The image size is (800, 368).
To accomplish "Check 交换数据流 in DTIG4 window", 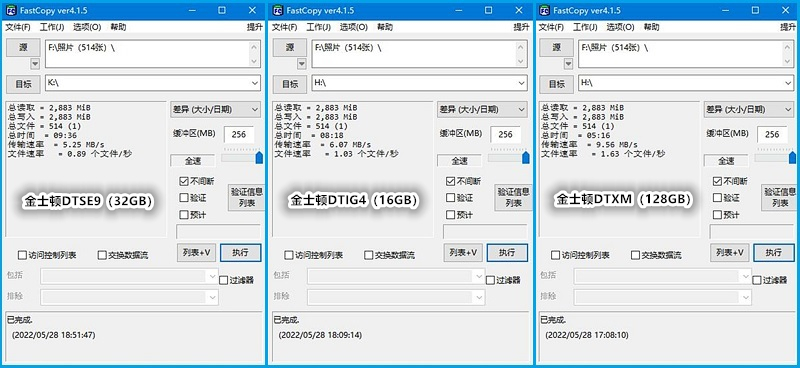I will pos(368,255).
